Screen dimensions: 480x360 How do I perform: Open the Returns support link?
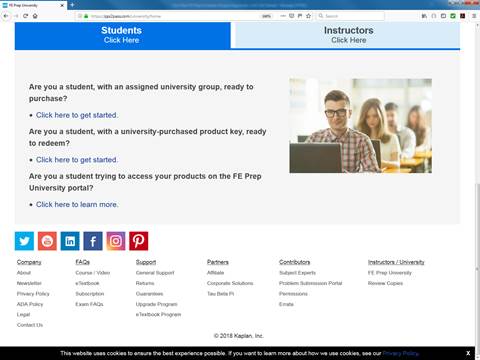tap(145, 283)
